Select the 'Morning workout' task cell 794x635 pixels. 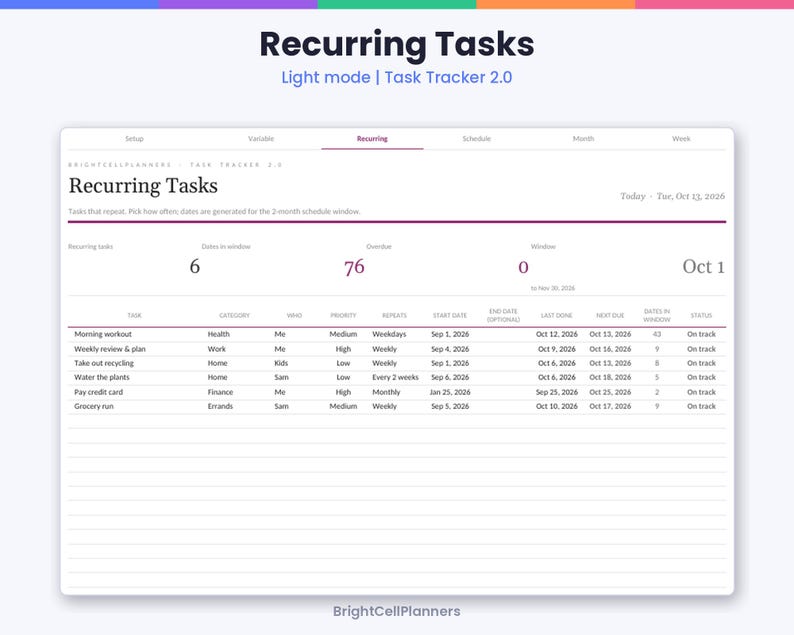(103, 334)
